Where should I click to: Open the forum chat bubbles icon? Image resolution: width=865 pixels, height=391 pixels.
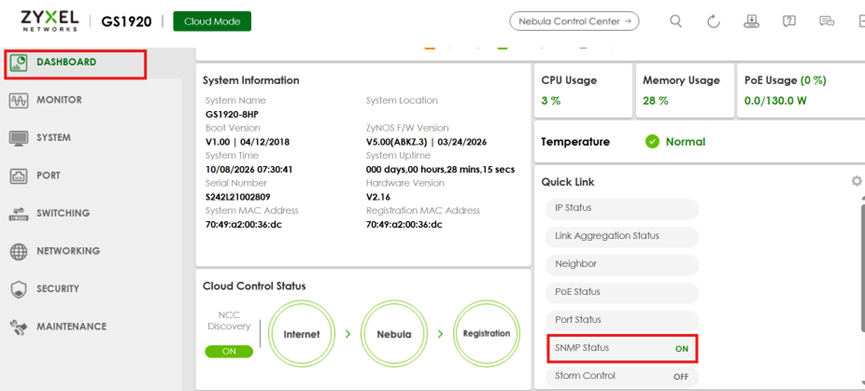826,22
